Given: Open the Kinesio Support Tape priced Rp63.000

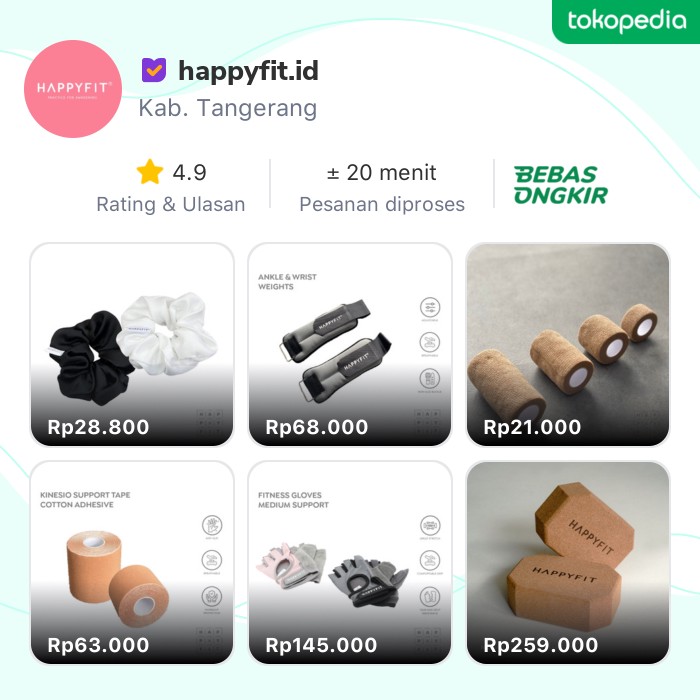Looking at the screenshot, I should (x=132, y=562).
